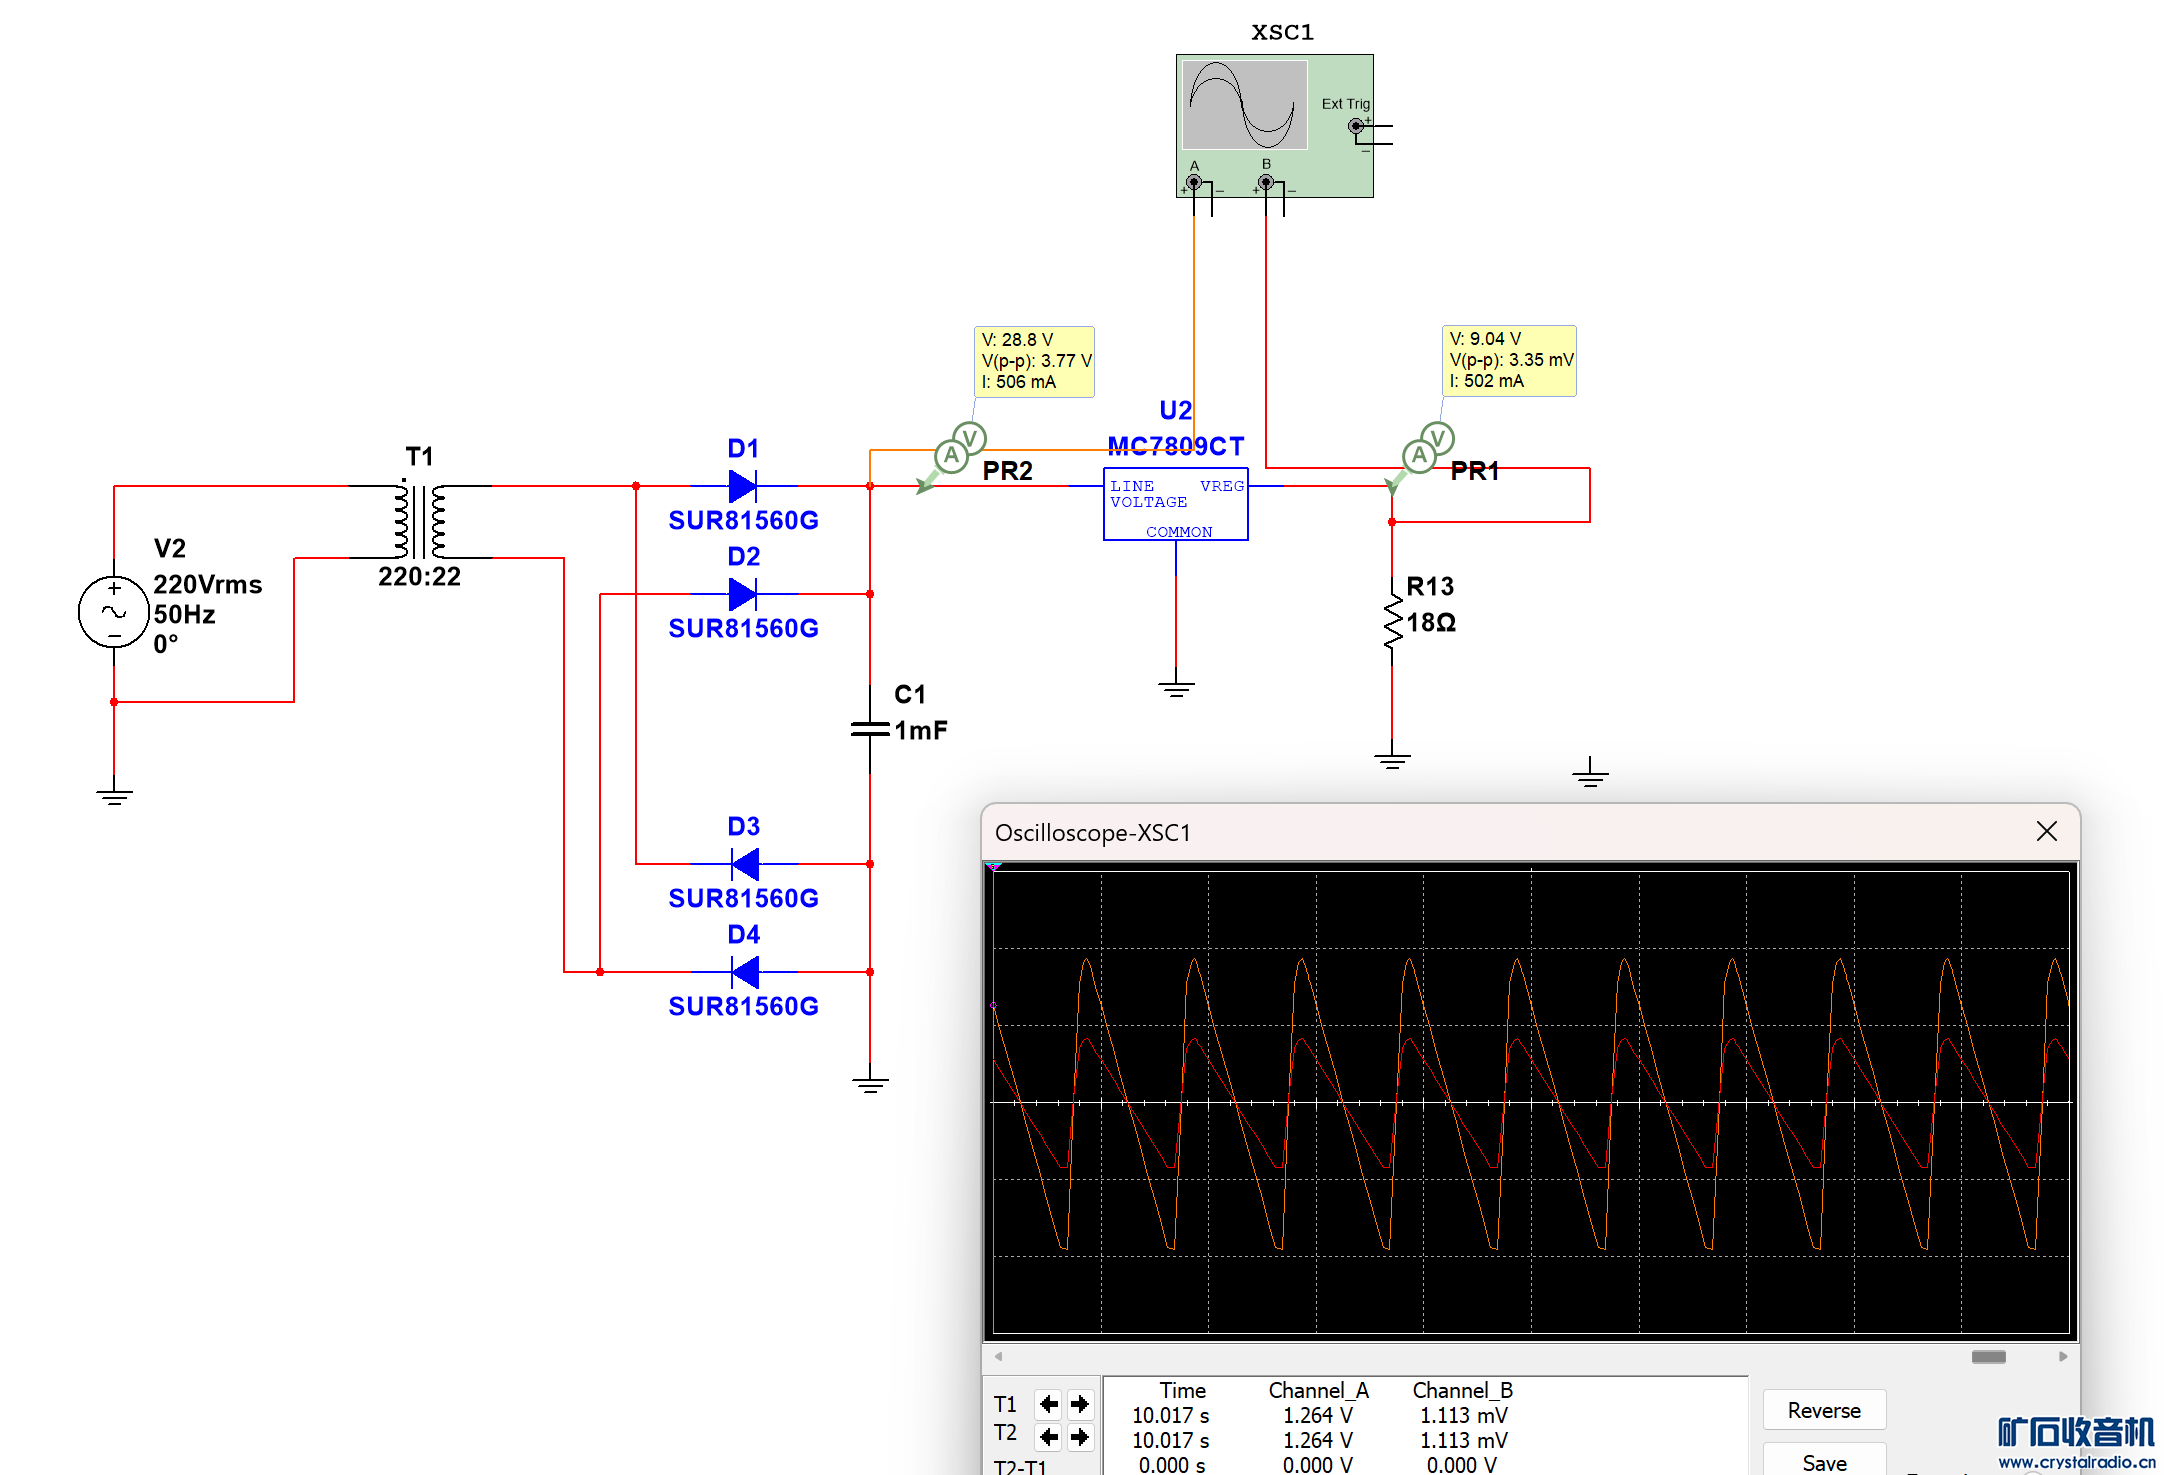Image resolution: width=2164 pixels, height=1475 pixels.
Task: Click the U2 reference label
Action: tap(1175, 410)
